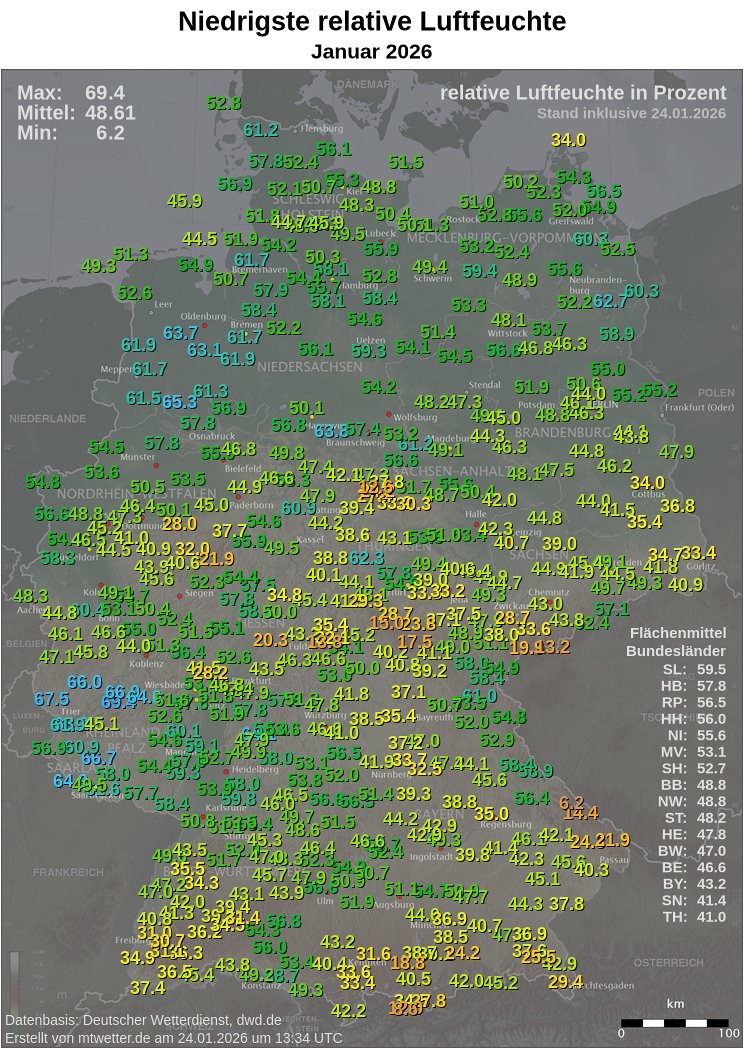Select the 'Januar 2026' subtitle
Viewport: 744px width, 1049px height.
click(x=372, y=51)
